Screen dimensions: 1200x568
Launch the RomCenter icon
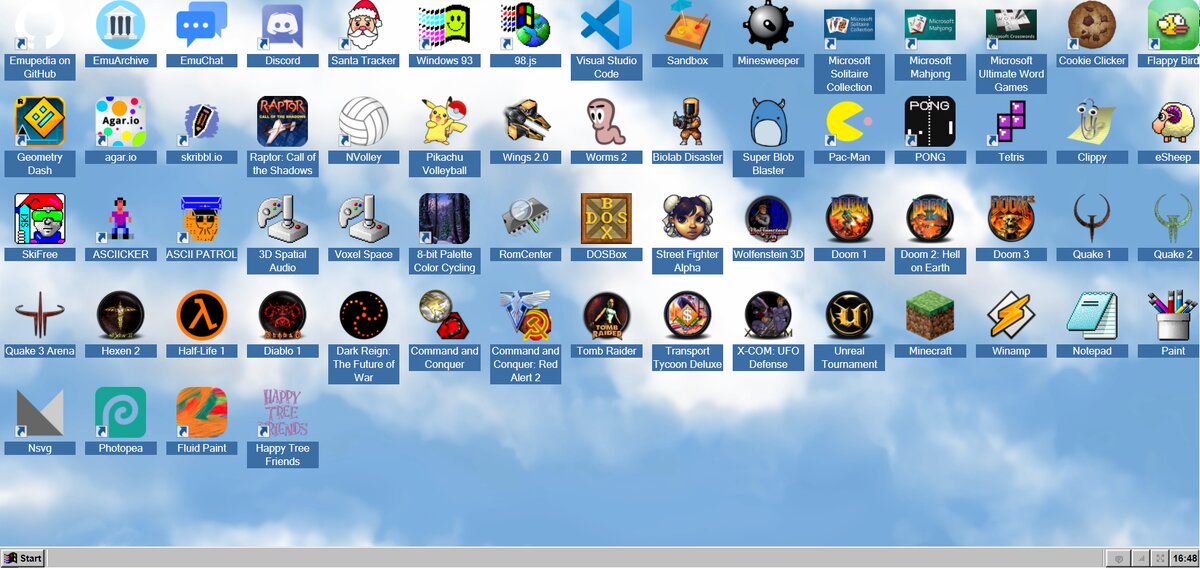tap(525, 218)
